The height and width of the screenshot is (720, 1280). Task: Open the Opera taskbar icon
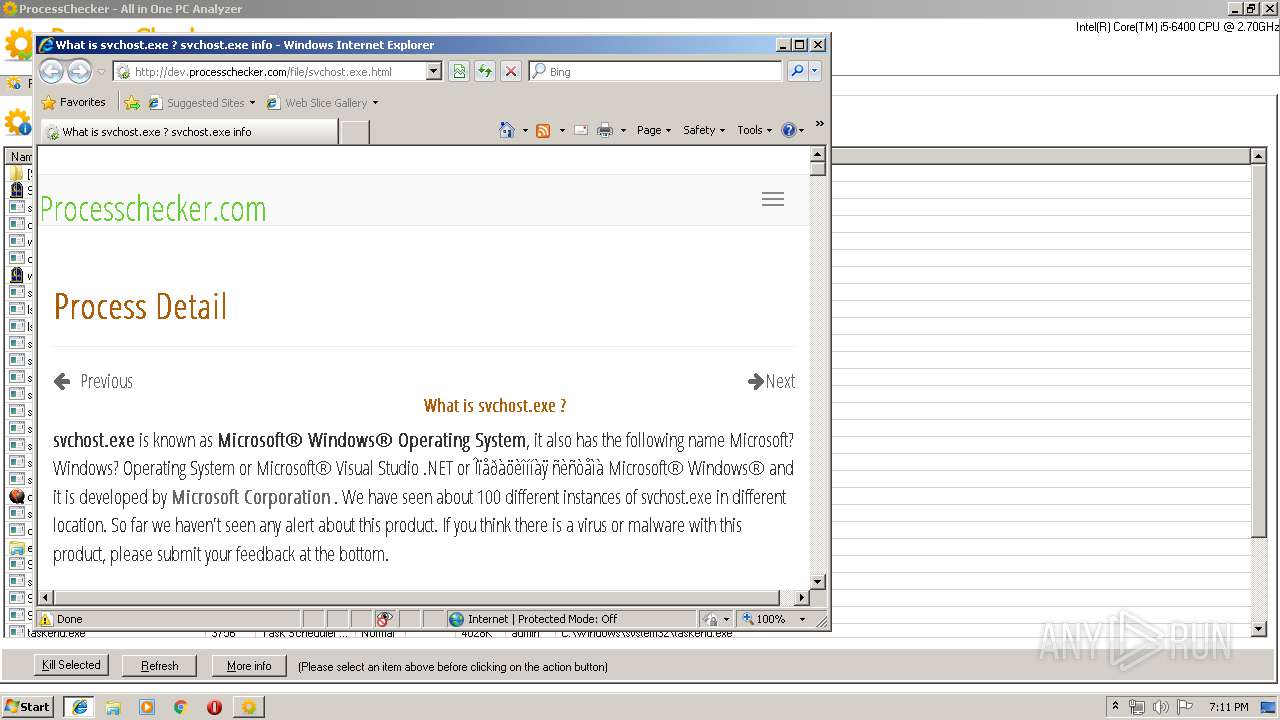pos(214,707)
